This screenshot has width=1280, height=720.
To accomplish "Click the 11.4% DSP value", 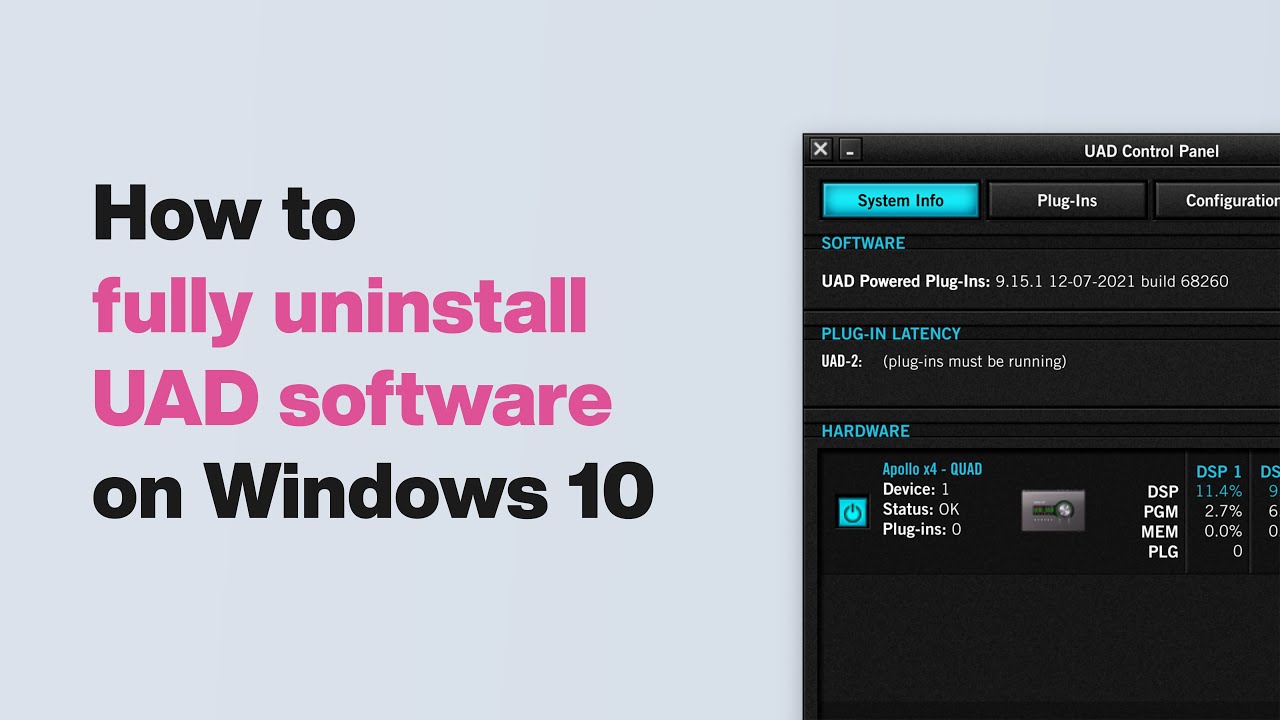I will point(1219,491).
